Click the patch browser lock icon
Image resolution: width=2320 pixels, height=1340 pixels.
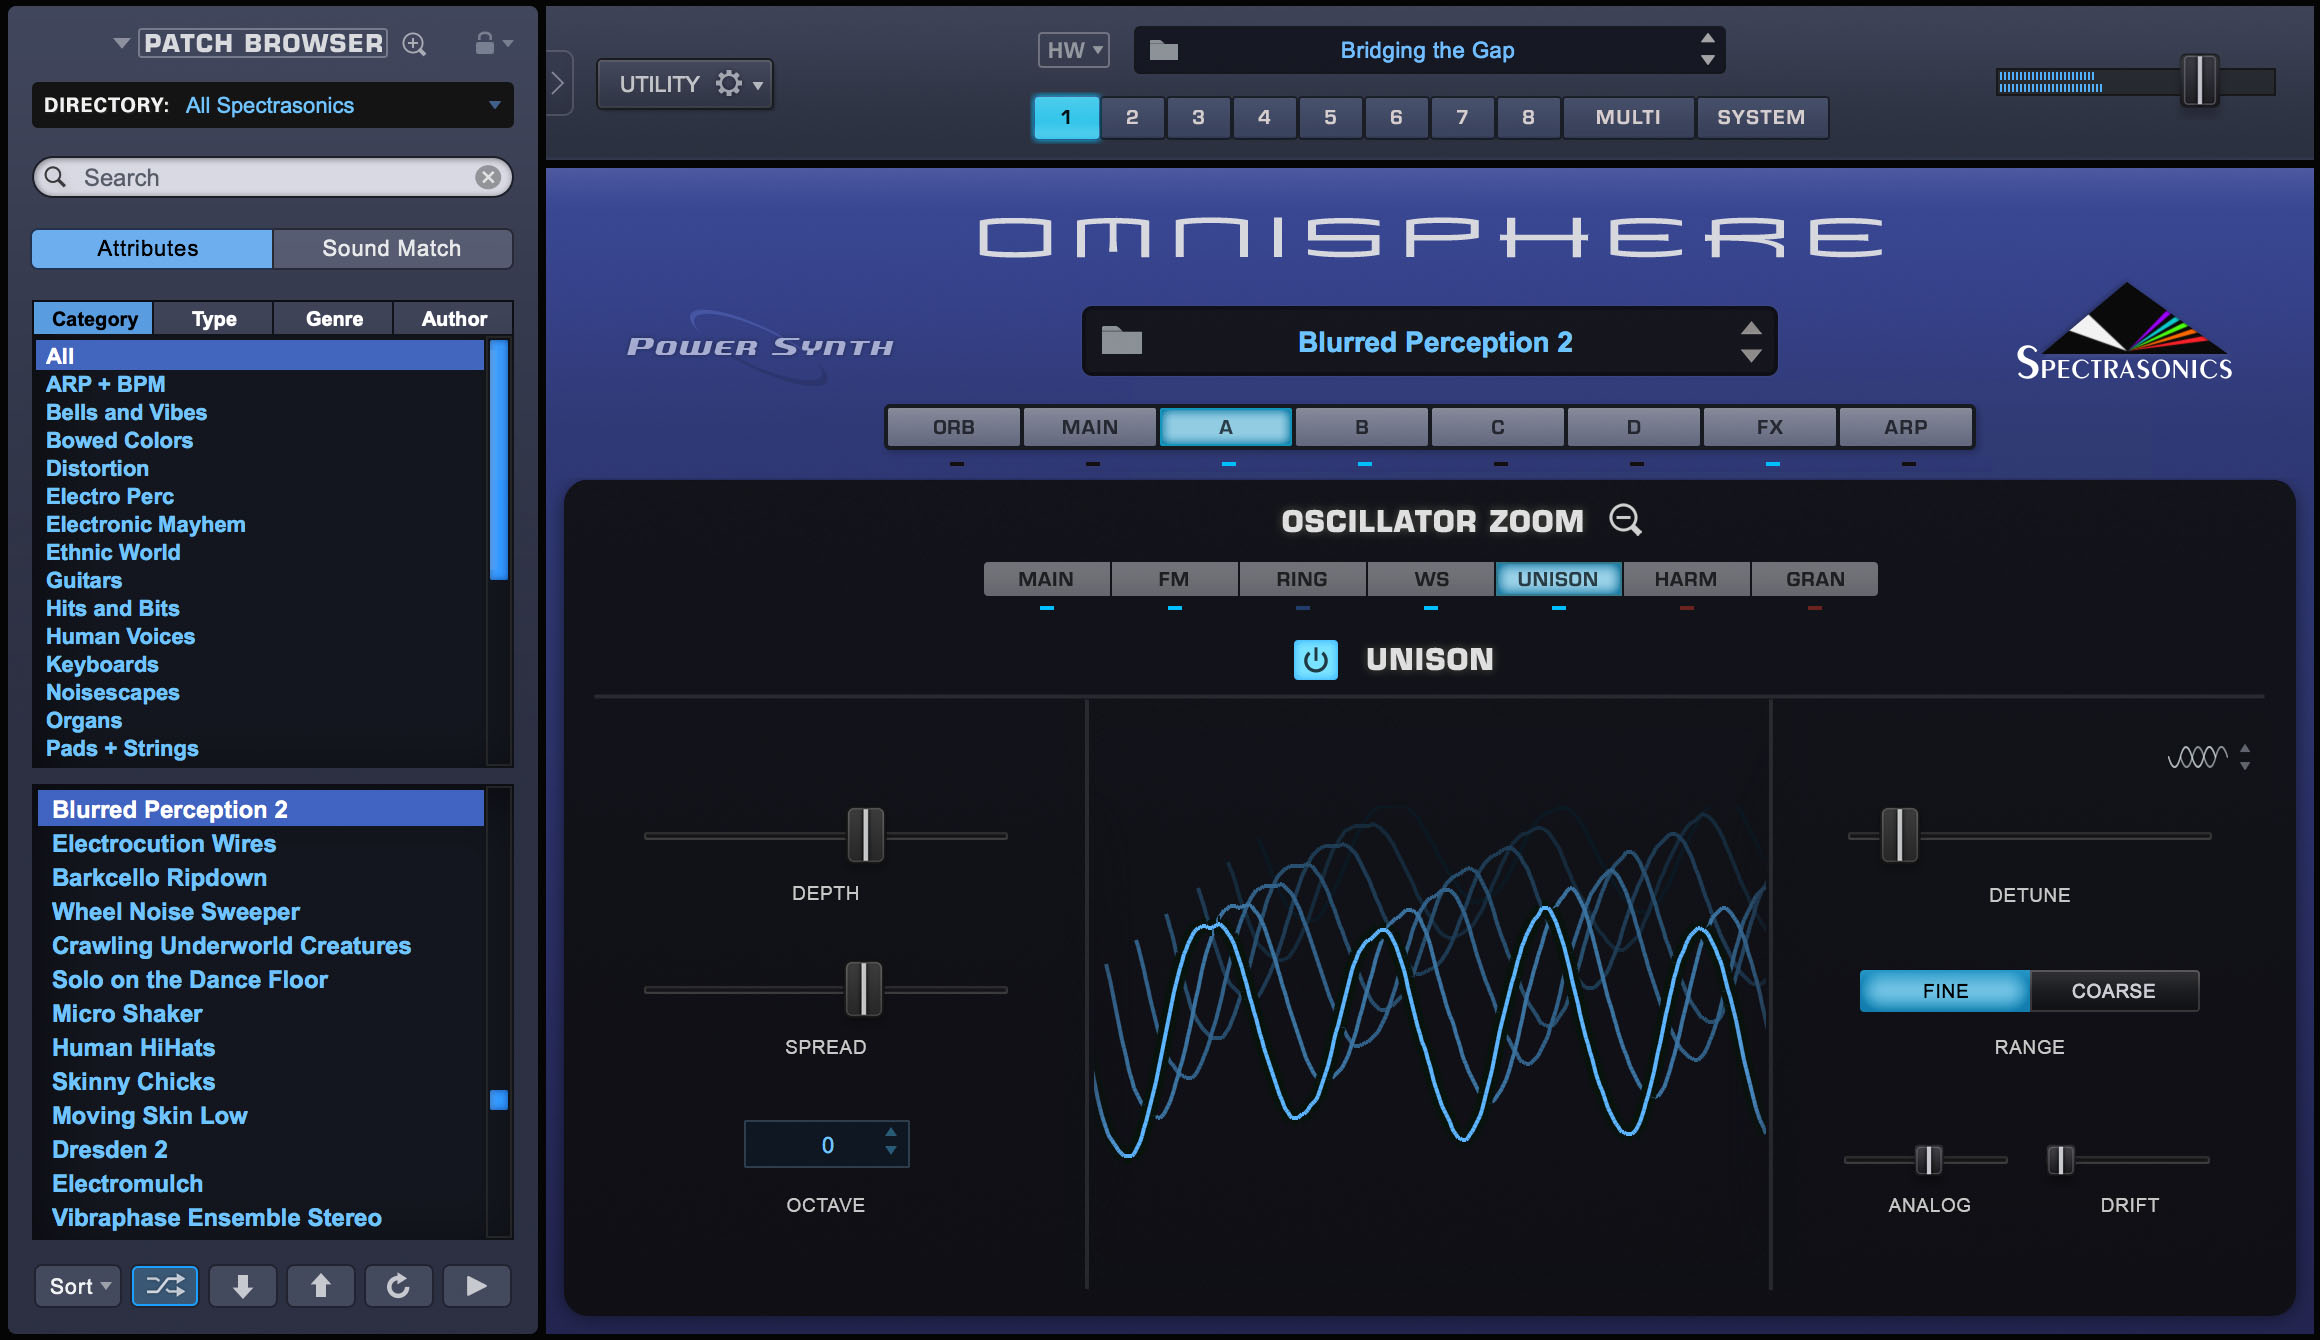(x=485, y=43)
